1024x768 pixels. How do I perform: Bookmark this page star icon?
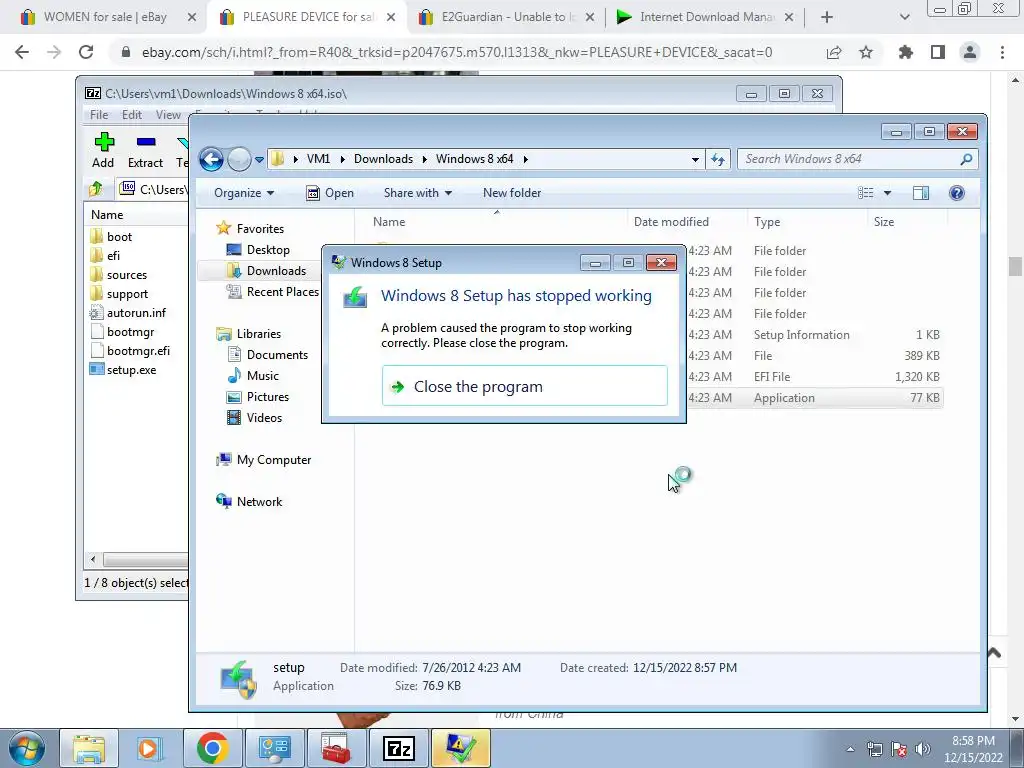[866, 52]
